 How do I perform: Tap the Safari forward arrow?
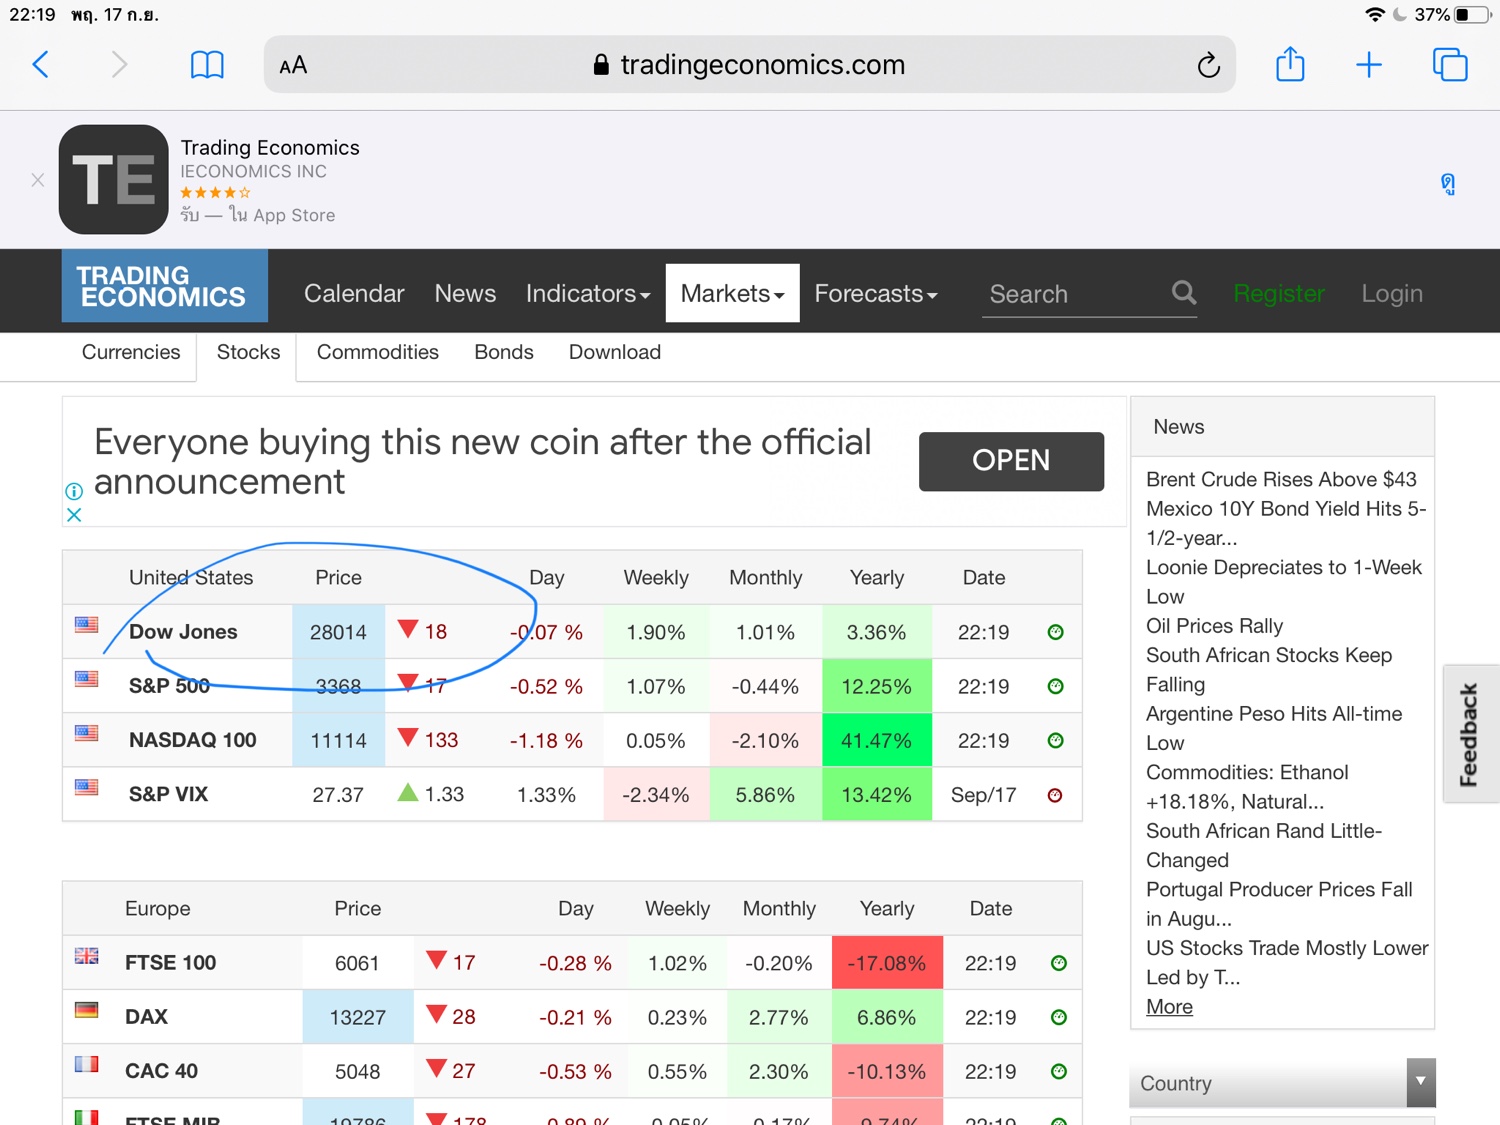pyautogui.click(x=119, y=65)
